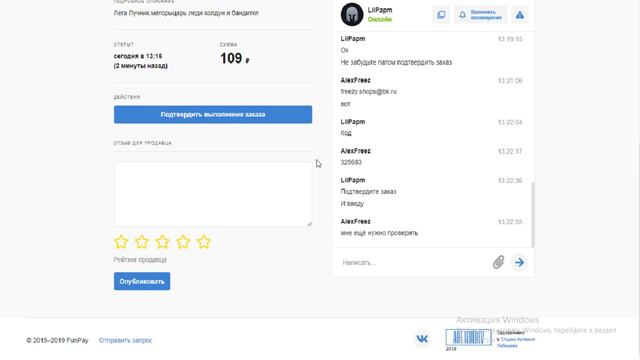This screenshot has height=360, width=640.
Task: Click the 'Рейтинг продавца' label
Action: (140, 260)
